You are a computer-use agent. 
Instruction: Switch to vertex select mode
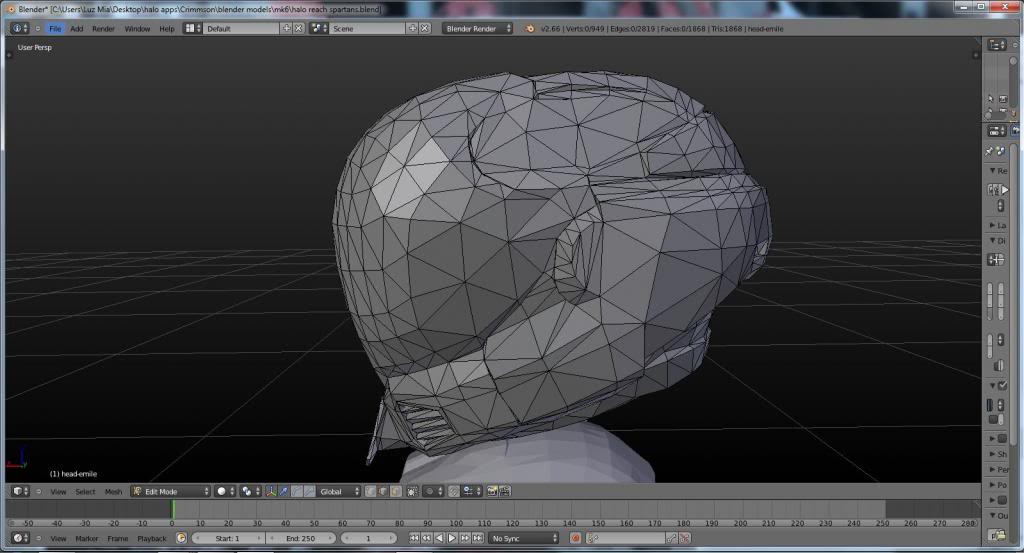tap(370, 491)
